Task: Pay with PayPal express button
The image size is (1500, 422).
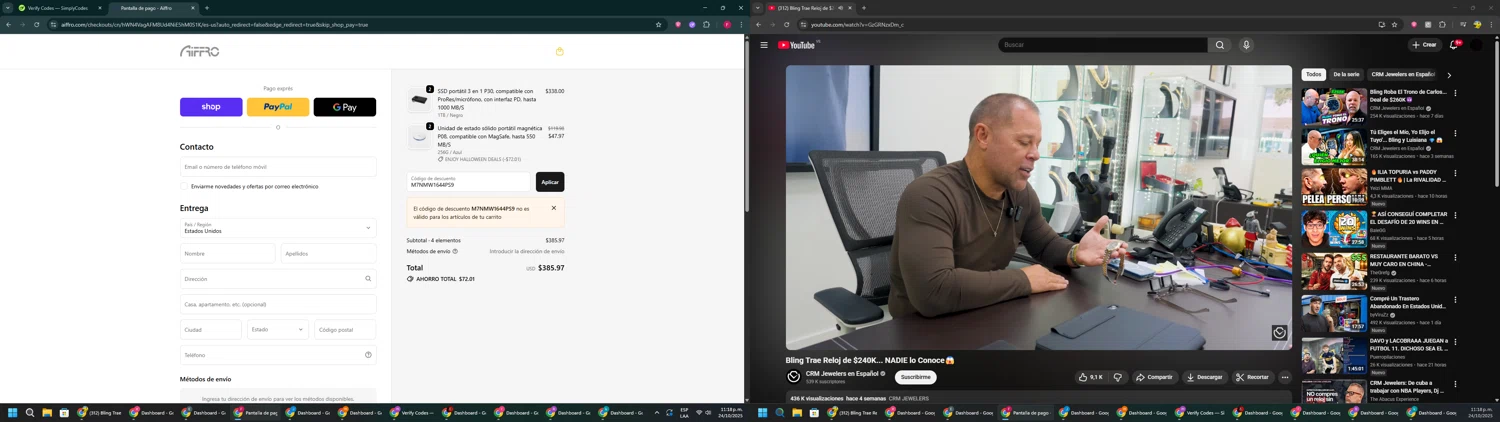Action: tap(278, 107)
